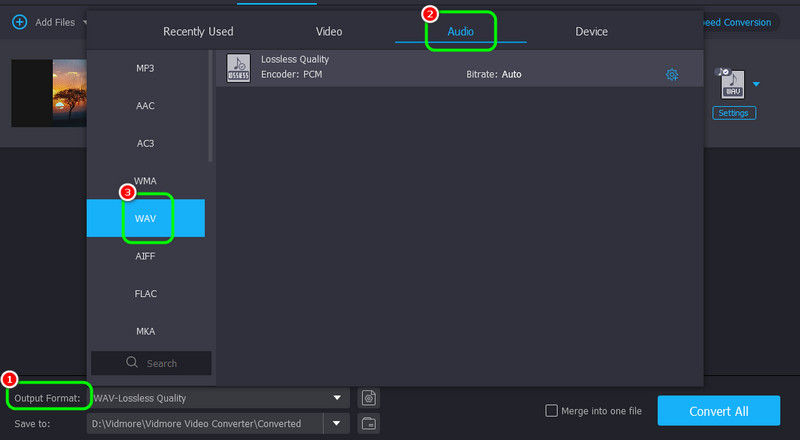Open dropdown arrow next to WAV file icon
800x440 pixels.
pyautogui.click(x=756, y=85)
